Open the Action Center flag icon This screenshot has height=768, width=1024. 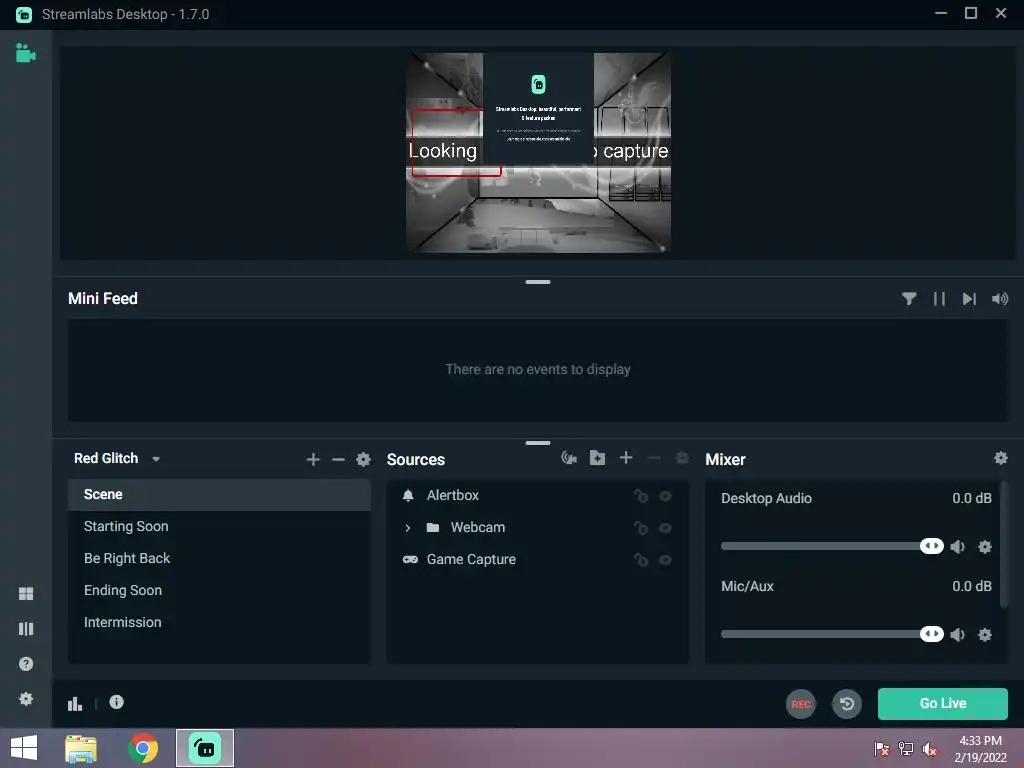click(x=882, y=749)
